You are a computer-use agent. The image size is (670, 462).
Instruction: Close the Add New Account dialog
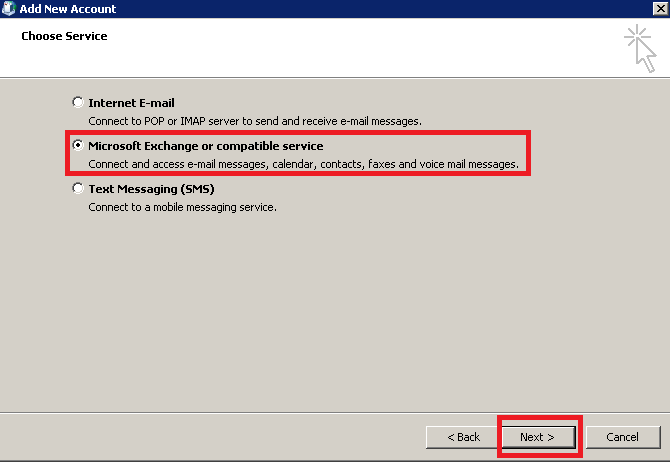660,9
